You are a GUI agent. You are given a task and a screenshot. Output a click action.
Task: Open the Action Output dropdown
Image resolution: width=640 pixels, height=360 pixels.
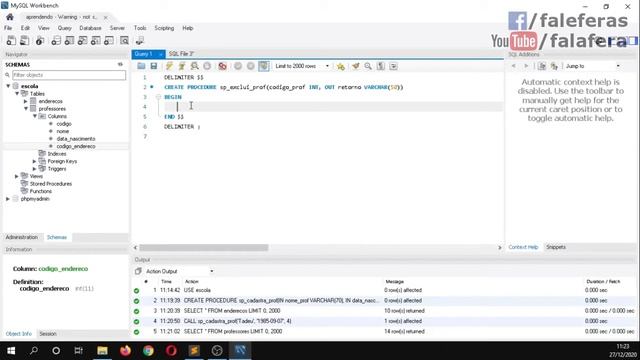point(179,271)
